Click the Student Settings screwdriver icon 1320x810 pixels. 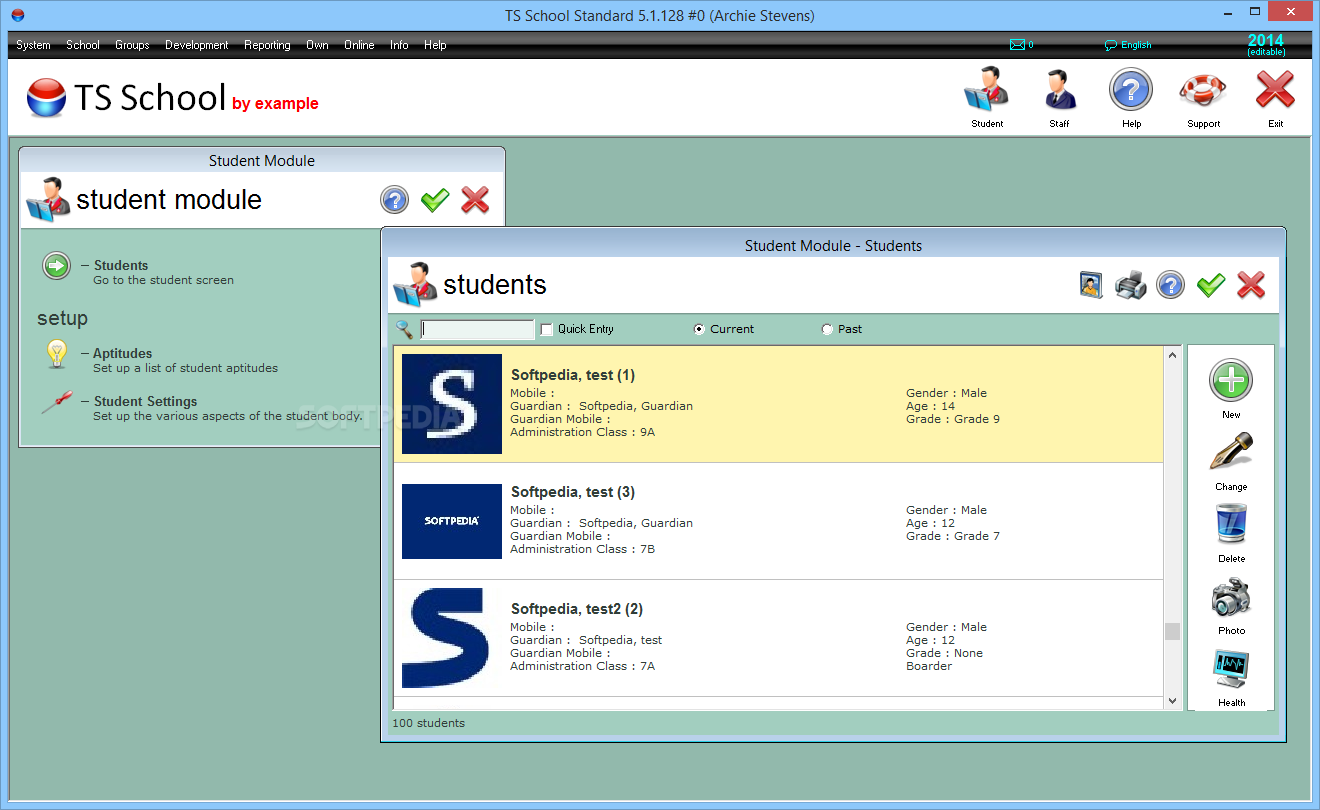point(56,402)
